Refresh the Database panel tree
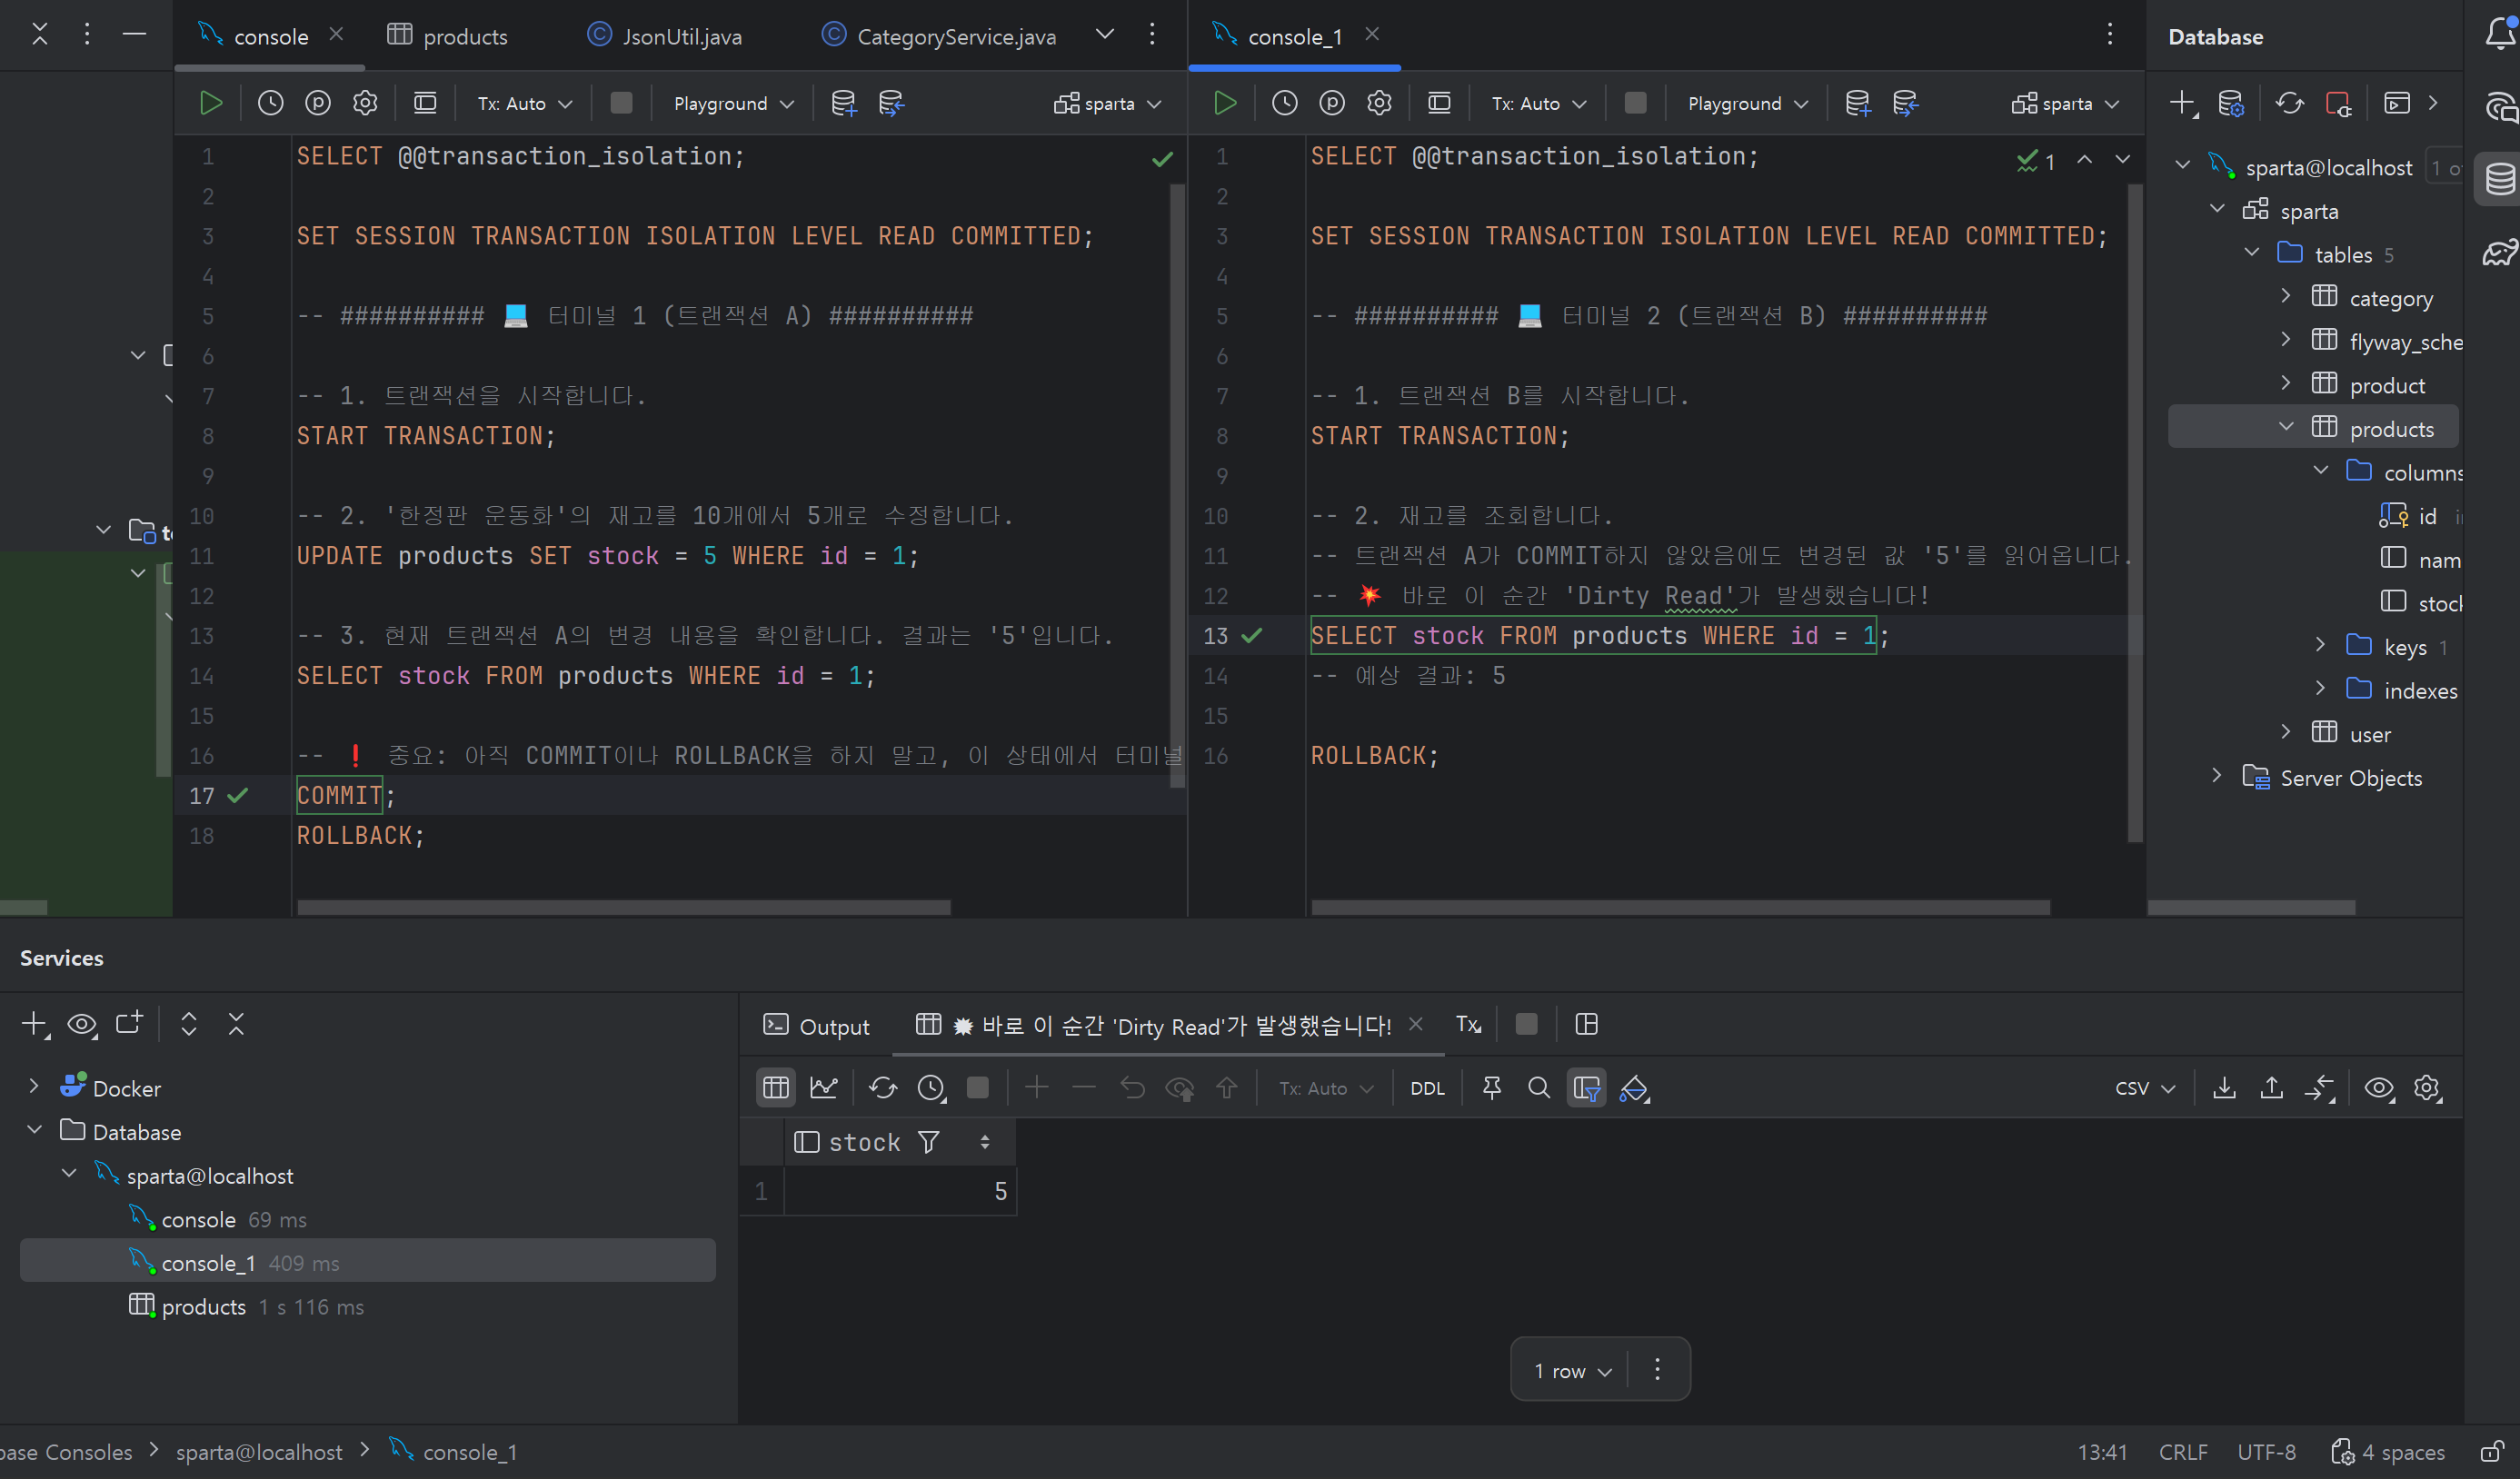2520x1479 pixels. 2289,103
